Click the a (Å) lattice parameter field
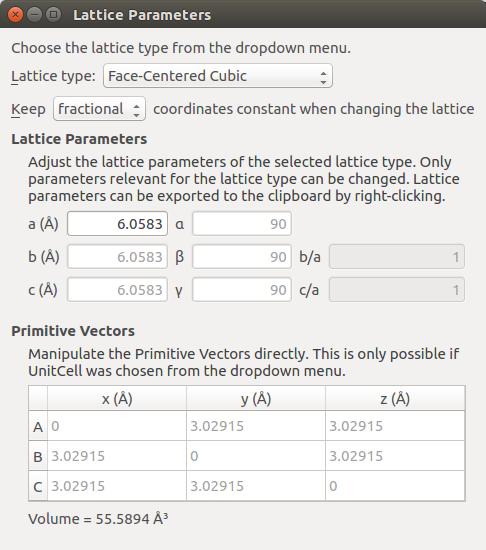 click(x=117, y=224)
